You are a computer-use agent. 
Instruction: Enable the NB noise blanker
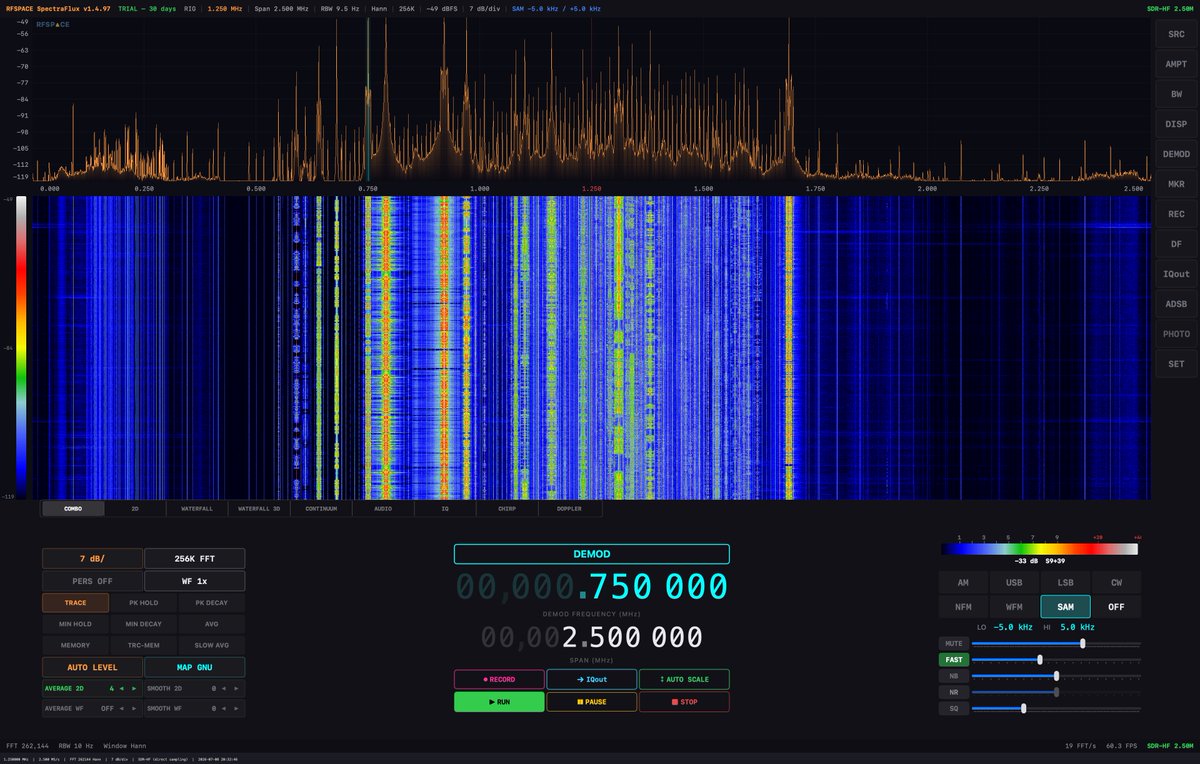coord(954,676)
